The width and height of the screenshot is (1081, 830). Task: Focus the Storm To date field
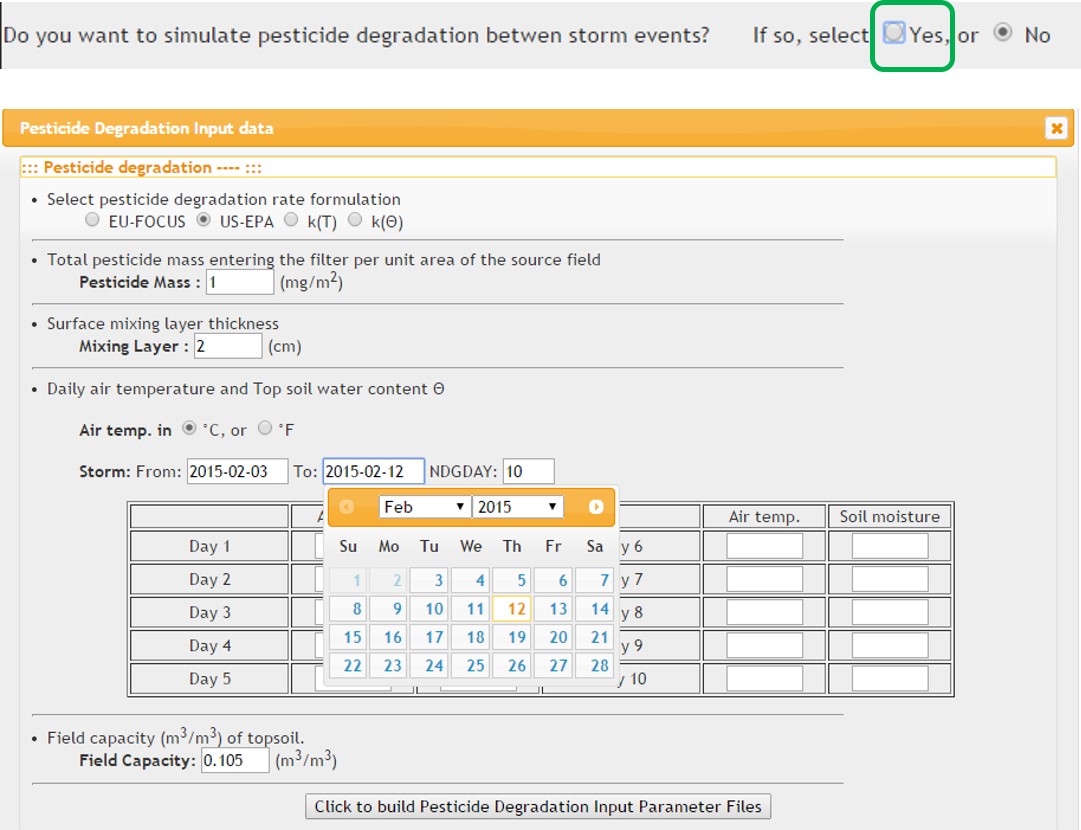[x=374, y=472]
